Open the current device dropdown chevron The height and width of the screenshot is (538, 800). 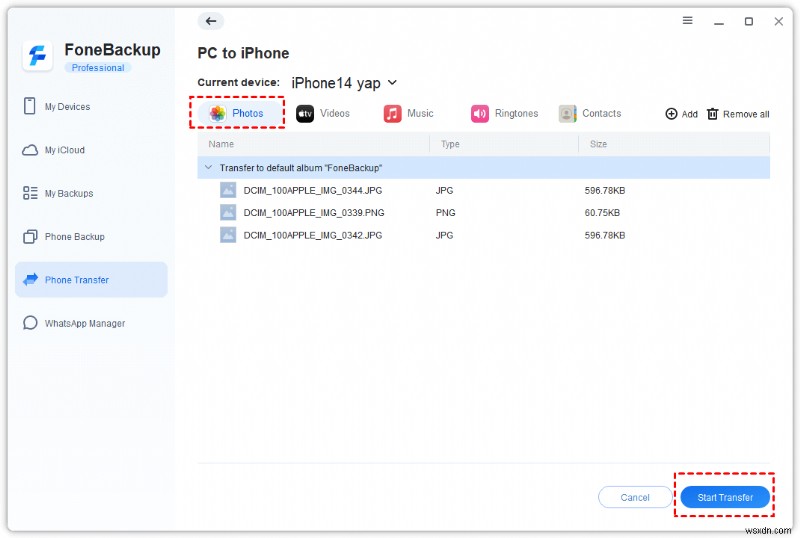tap(392, 82)
